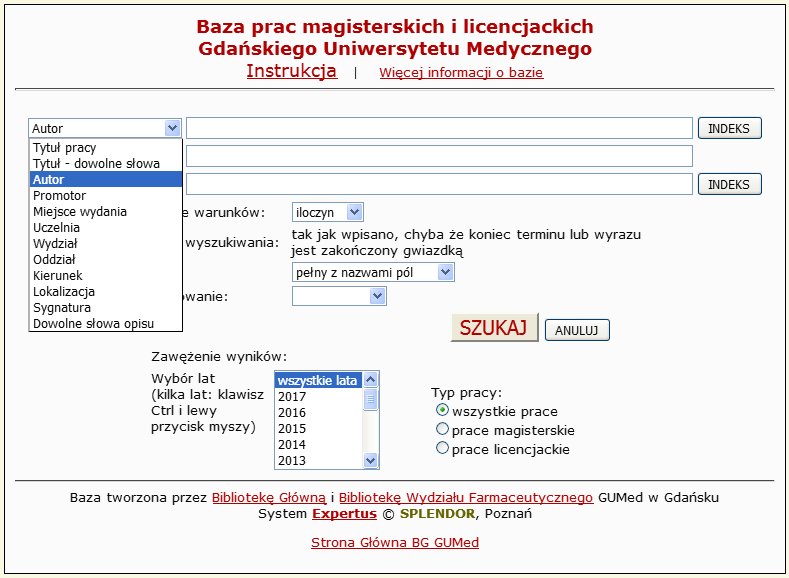Screen dimensions: 789x578
Task: Expand 'pełny z nazwami pól' format dropdown
Action: tap(373, 272)
